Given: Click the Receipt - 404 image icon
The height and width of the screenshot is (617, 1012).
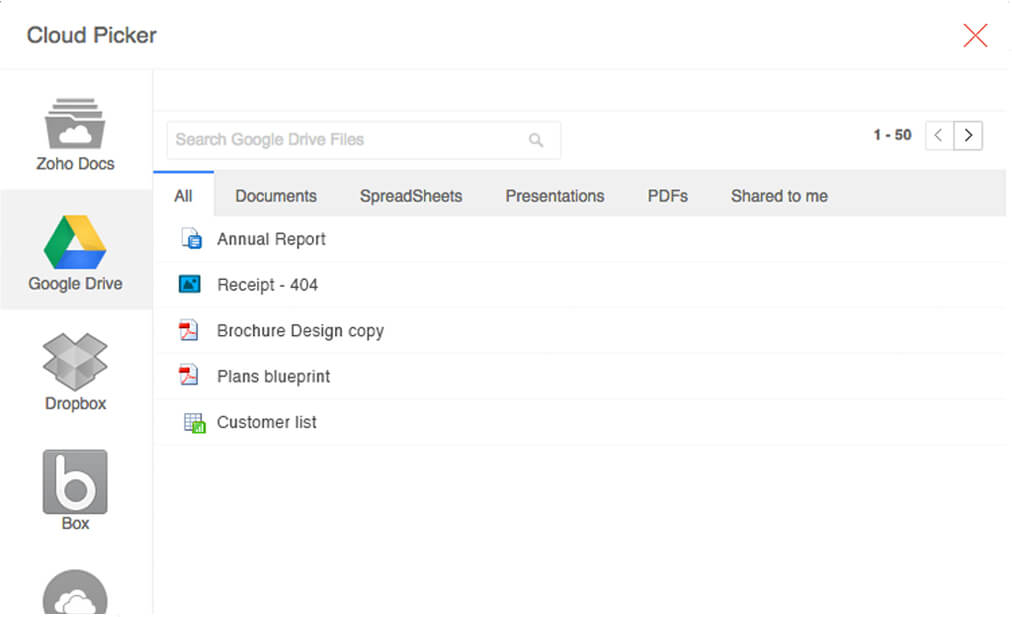Looking at the screenshot, I should click(190, 285).
